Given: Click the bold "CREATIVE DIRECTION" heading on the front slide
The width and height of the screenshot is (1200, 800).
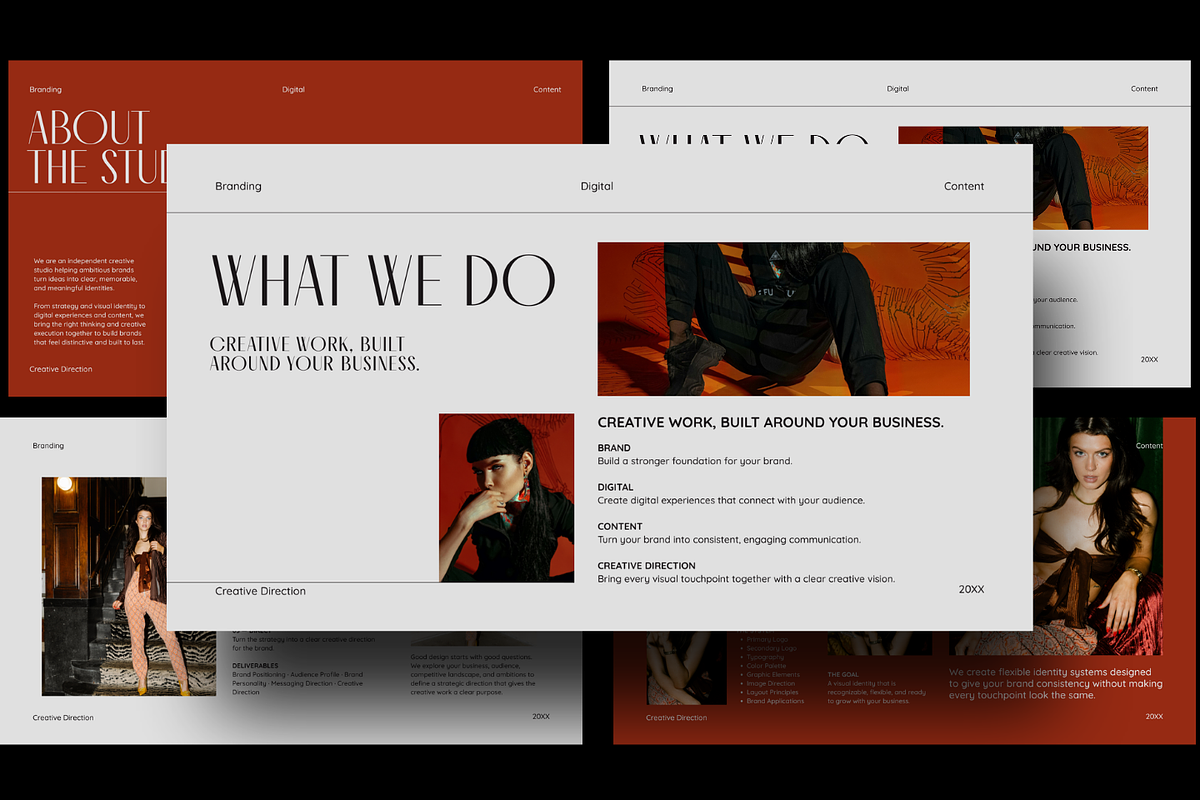Looking at the screenshot, I should 646,566.
